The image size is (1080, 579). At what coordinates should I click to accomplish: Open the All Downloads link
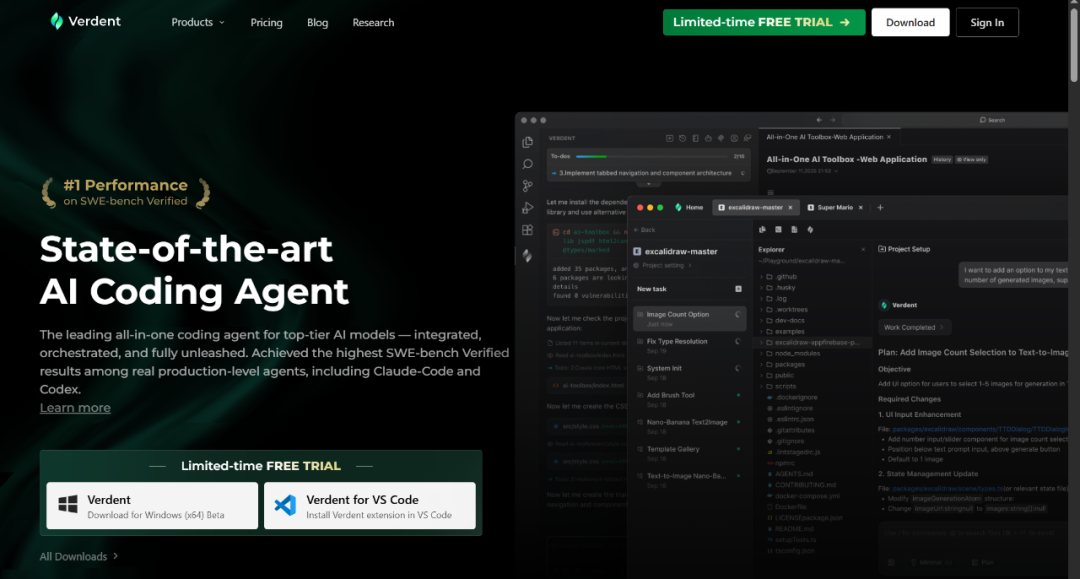tap(78, 556)
